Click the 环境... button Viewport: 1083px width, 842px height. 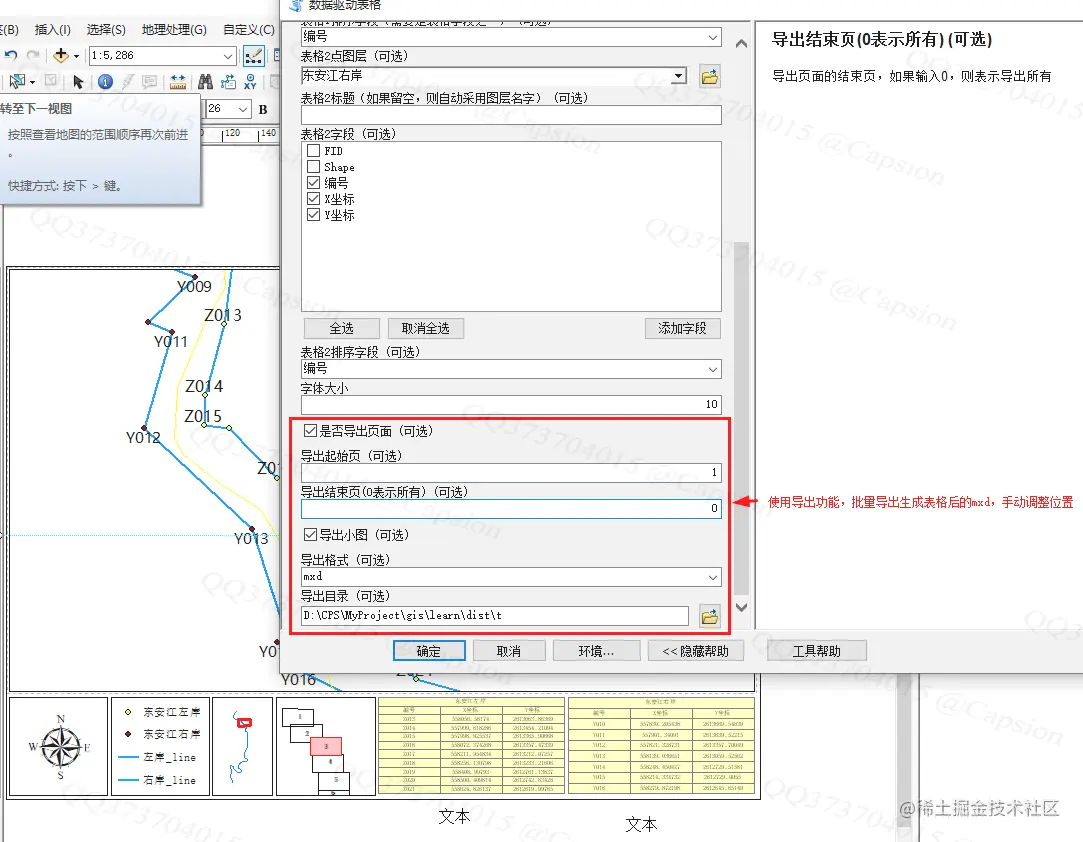(x=596, y=651)
